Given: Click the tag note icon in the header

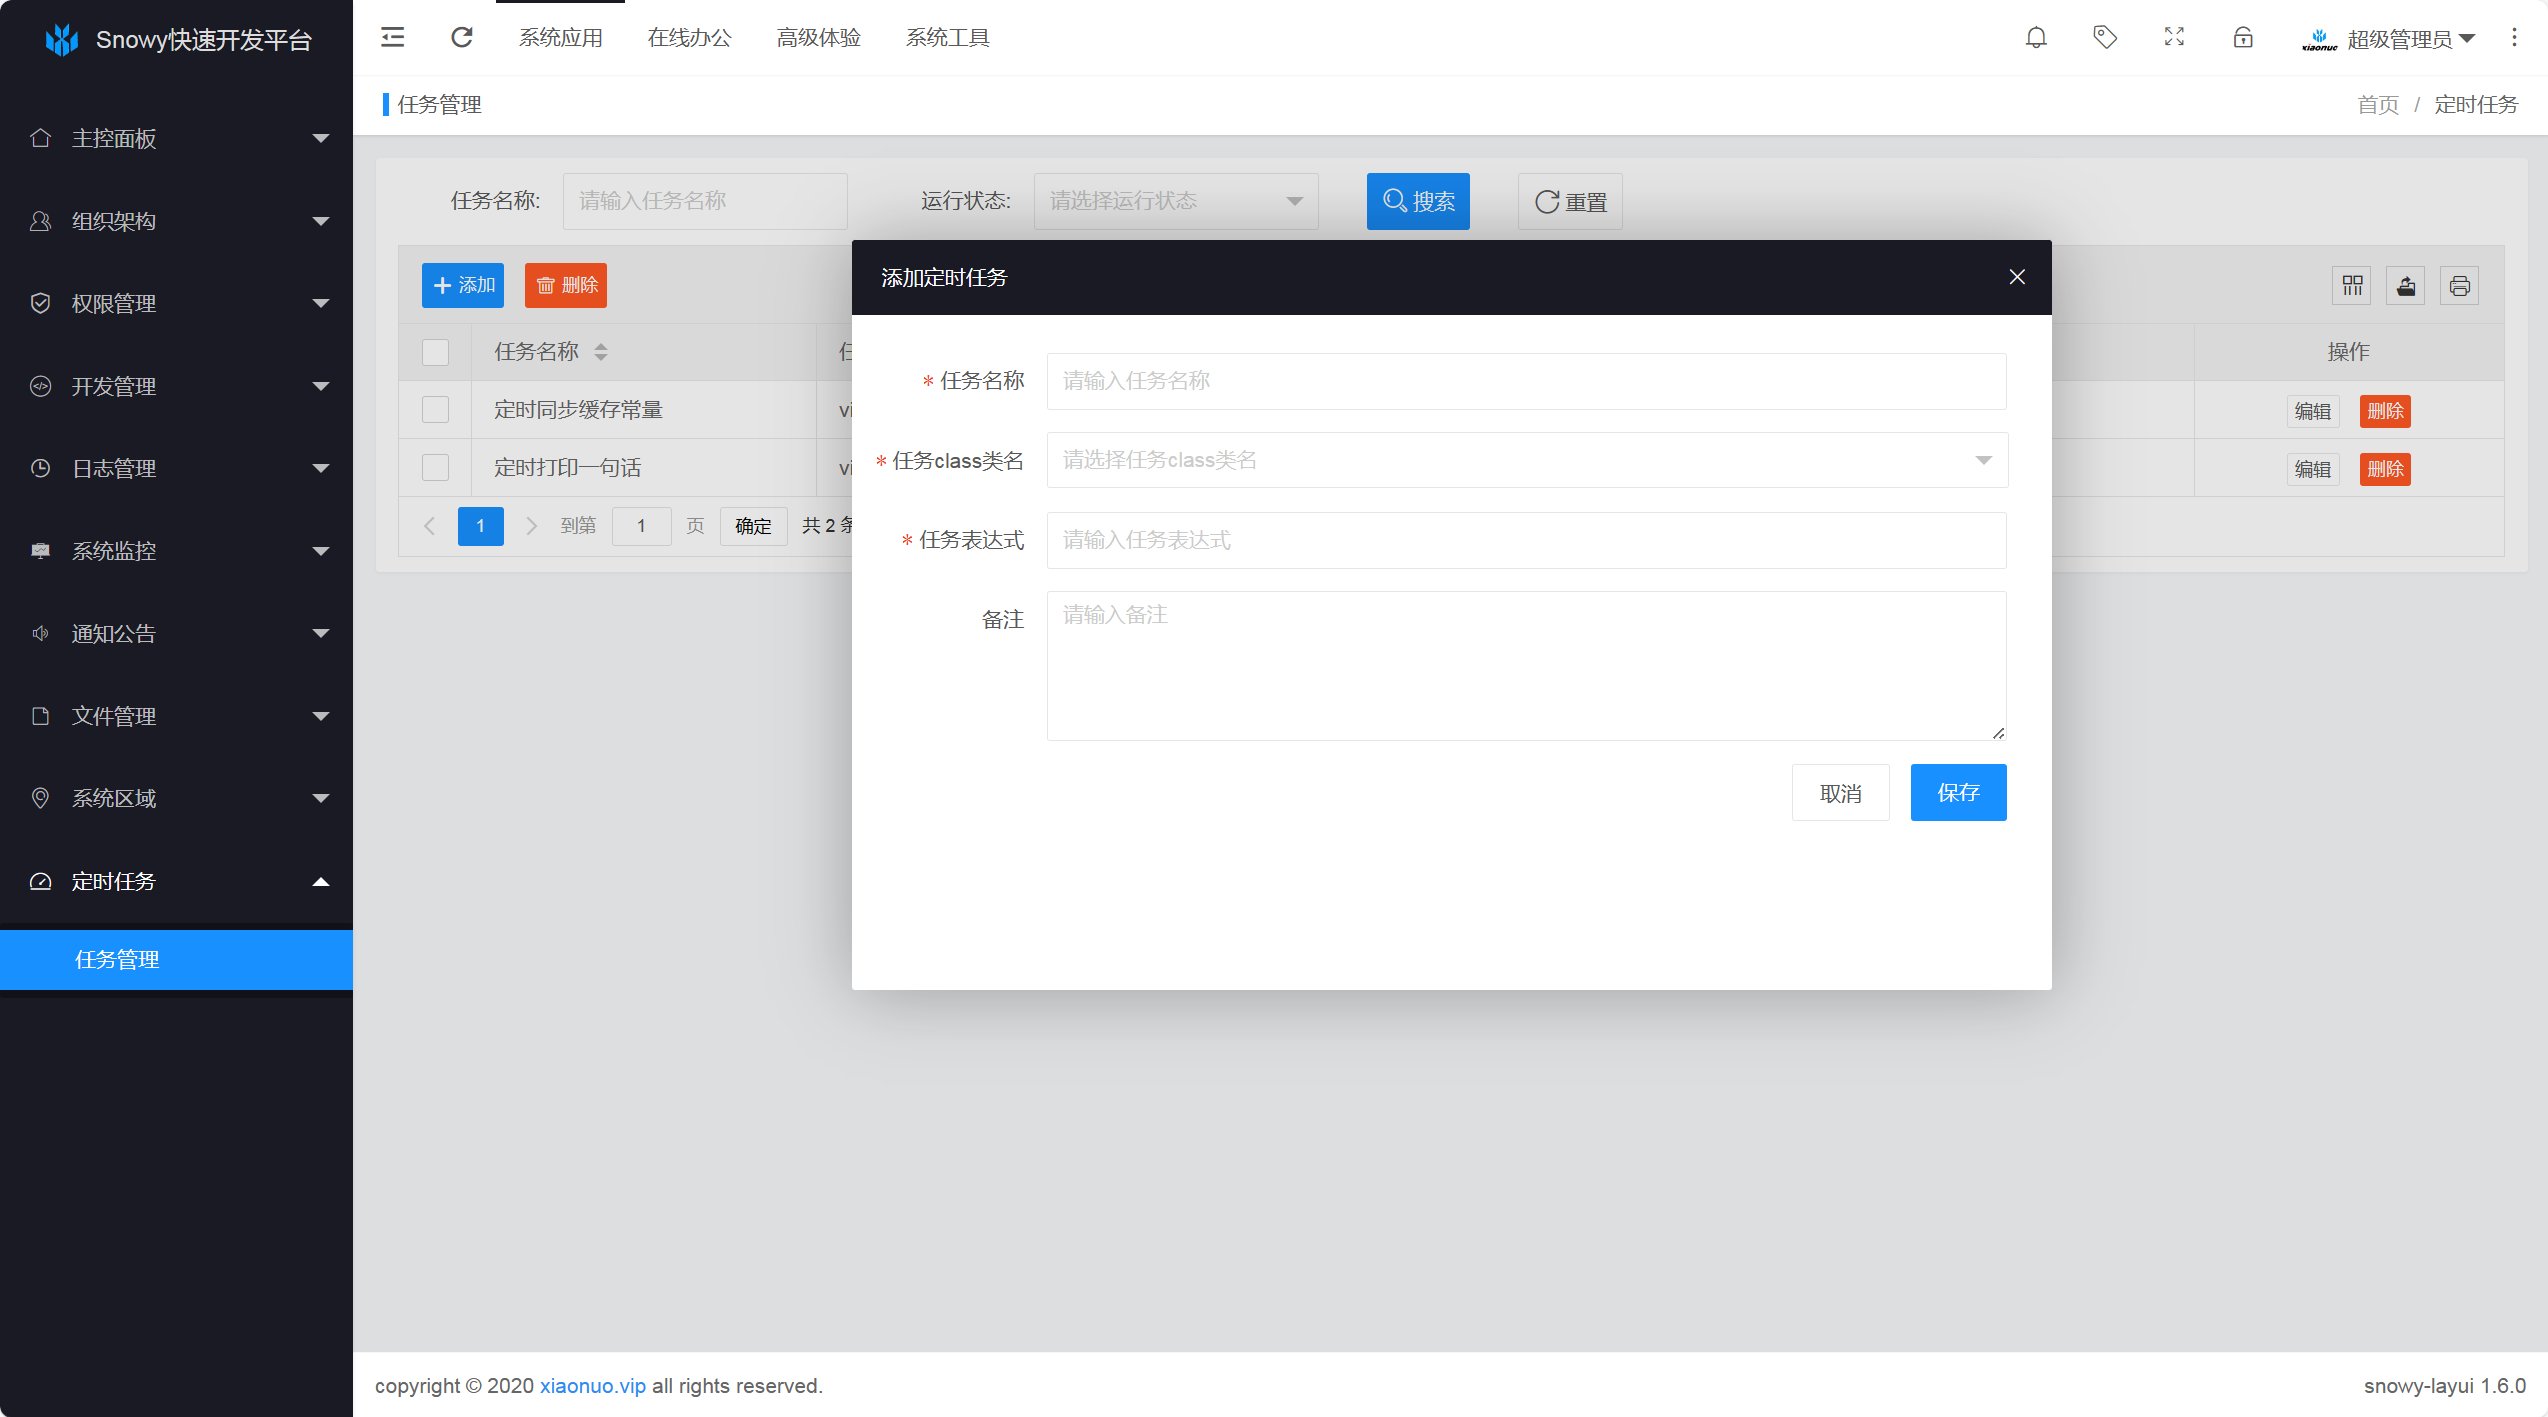Looking at the screenshot, I should point(2104,38).
